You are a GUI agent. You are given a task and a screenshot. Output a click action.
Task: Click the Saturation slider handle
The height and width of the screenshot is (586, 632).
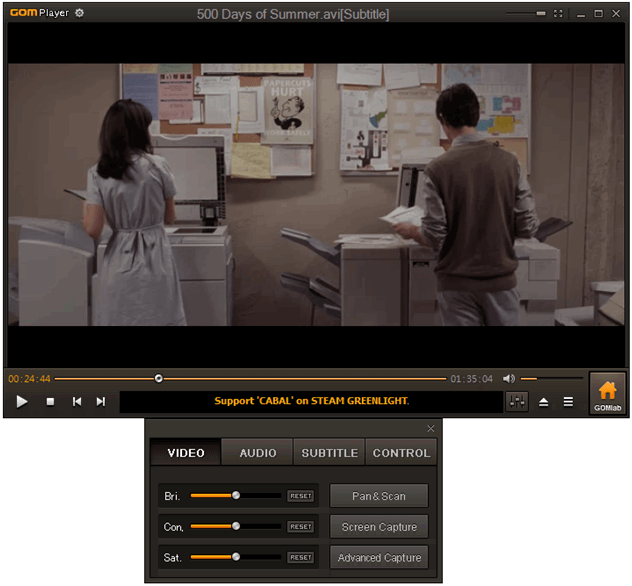point(236,557)
